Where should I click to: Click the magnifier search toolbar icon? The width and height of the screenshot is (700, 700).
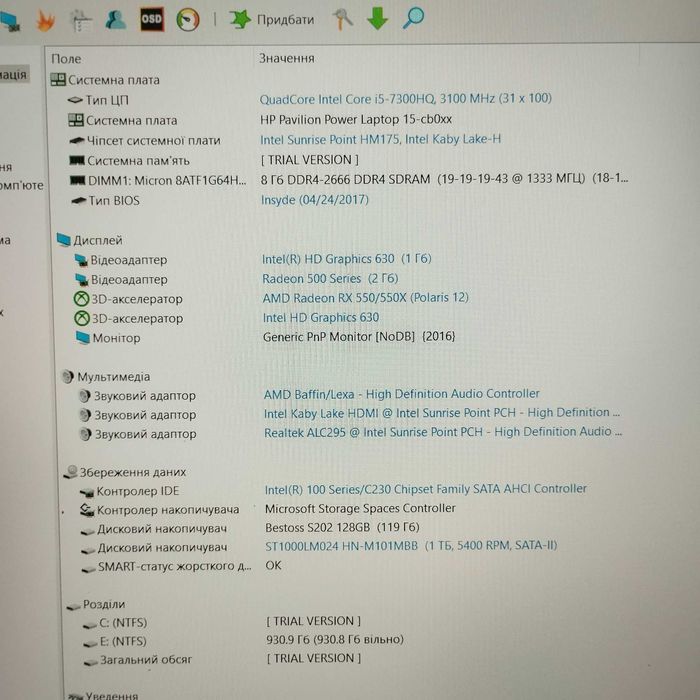point(413,19)
